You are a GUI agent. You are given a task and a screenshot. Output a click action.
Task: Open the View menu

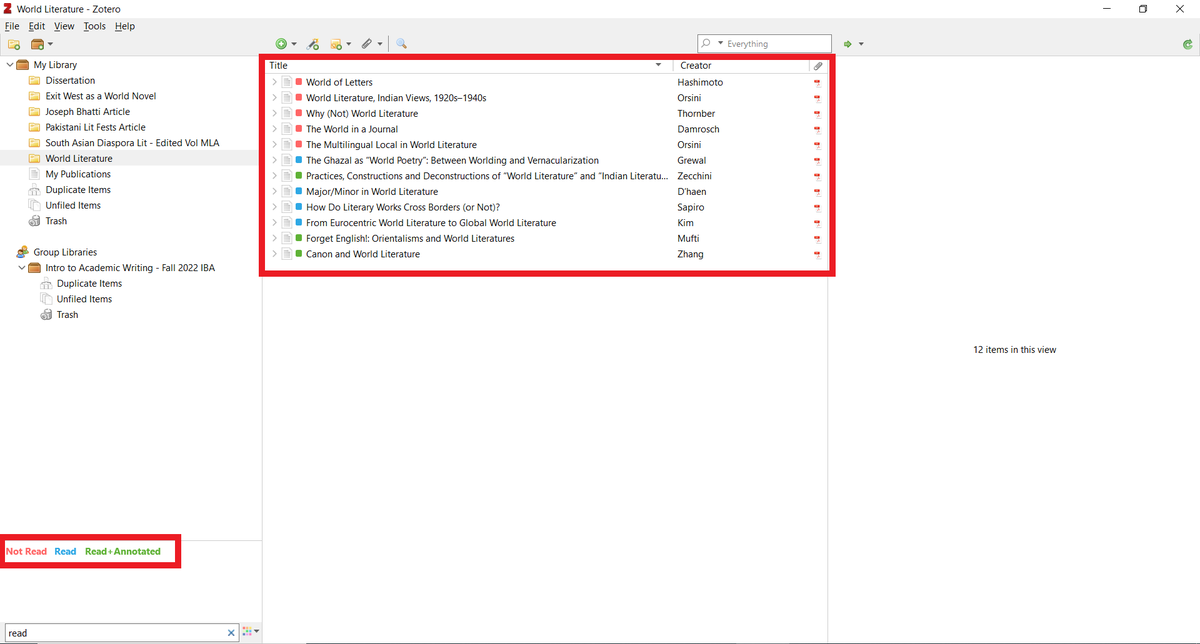pos(64,26)
